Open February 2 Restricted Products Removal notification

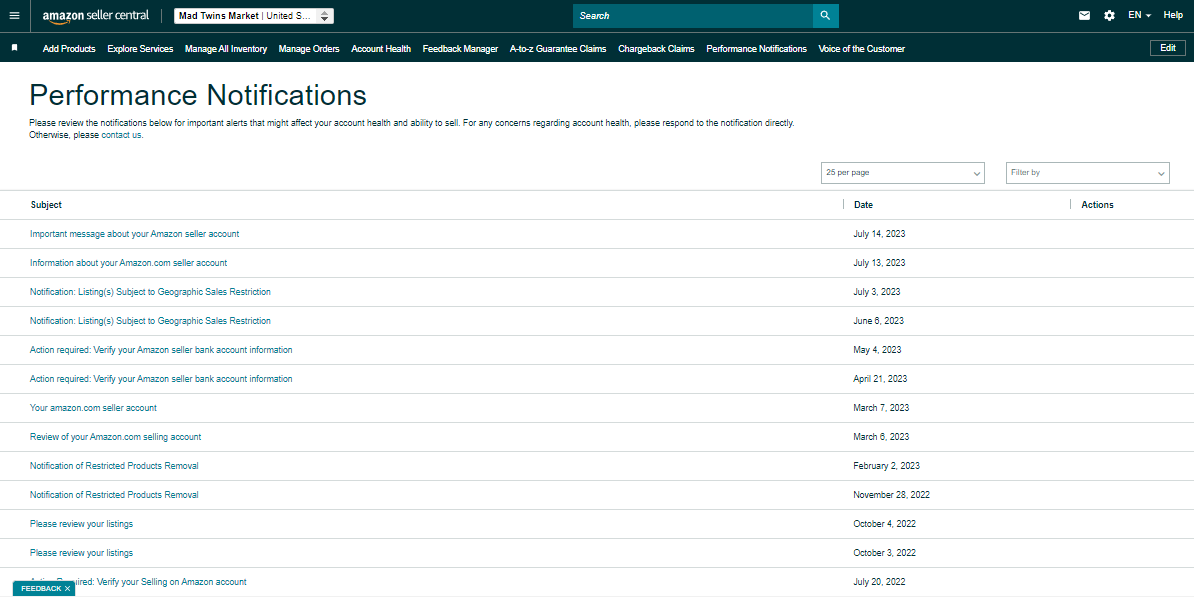pyautogui.click(x=114, y=465)
